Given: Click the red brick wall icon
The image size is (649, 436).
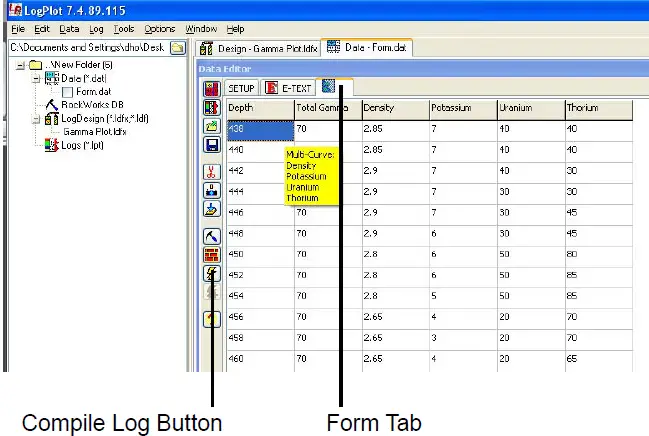Looking at the screenshot, I should pos(212,255).
